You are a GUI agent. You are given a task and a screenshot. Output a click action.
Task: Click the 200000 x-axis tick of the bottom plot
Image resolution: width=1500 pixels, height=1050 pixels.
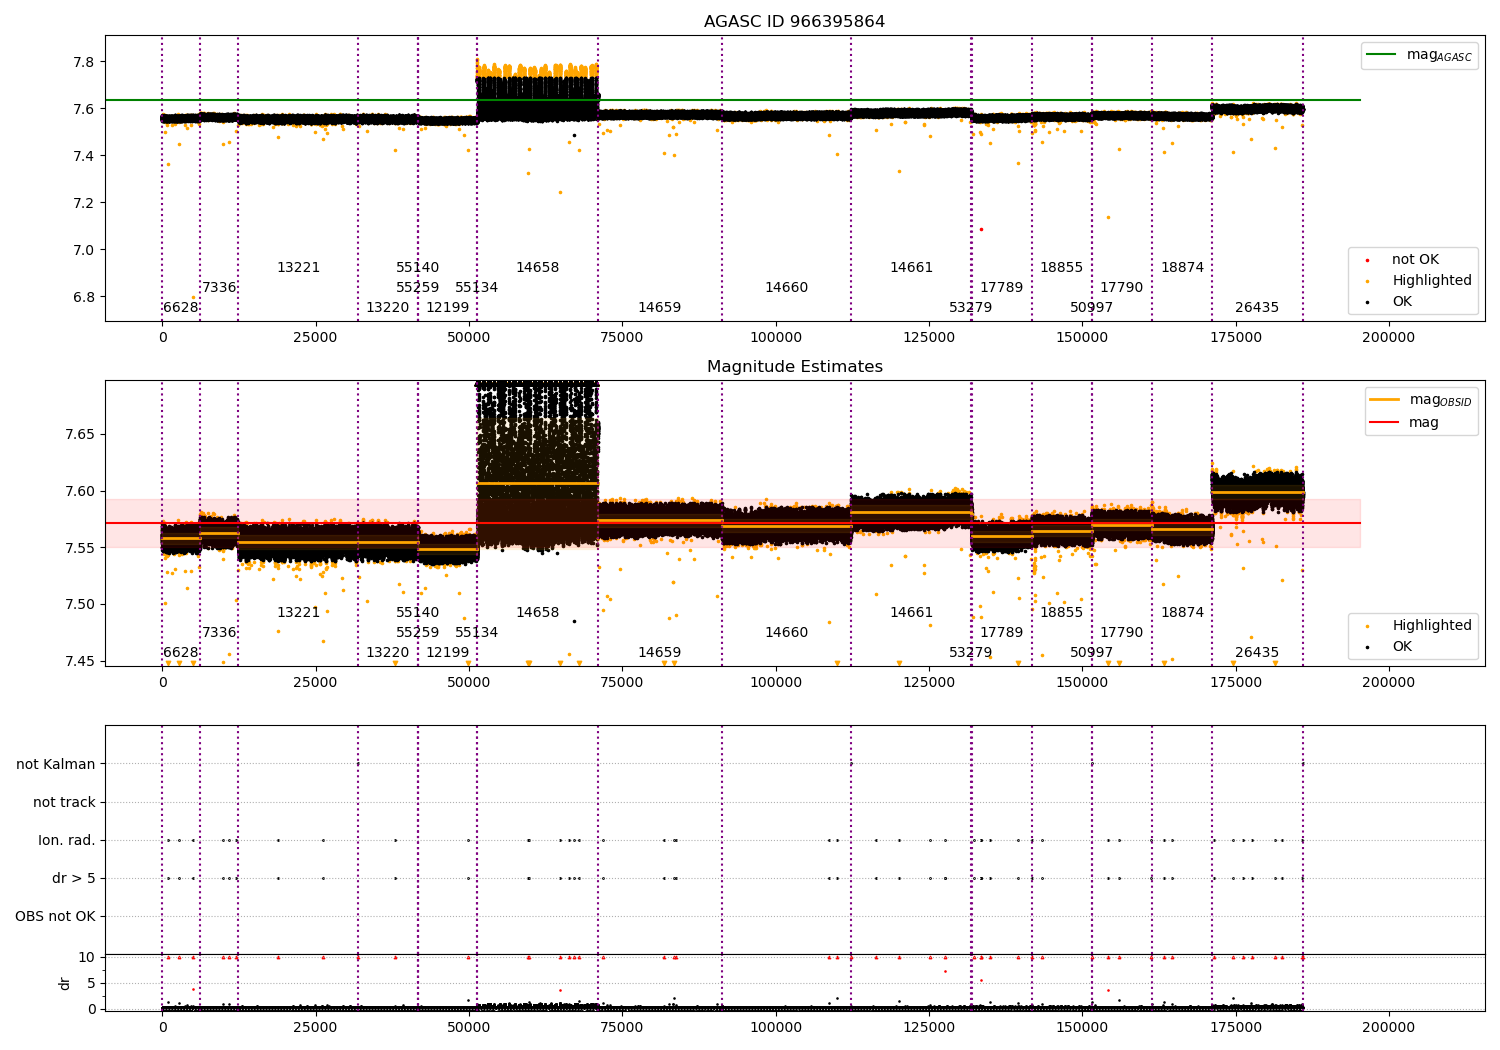(x=1389, y=1027)
